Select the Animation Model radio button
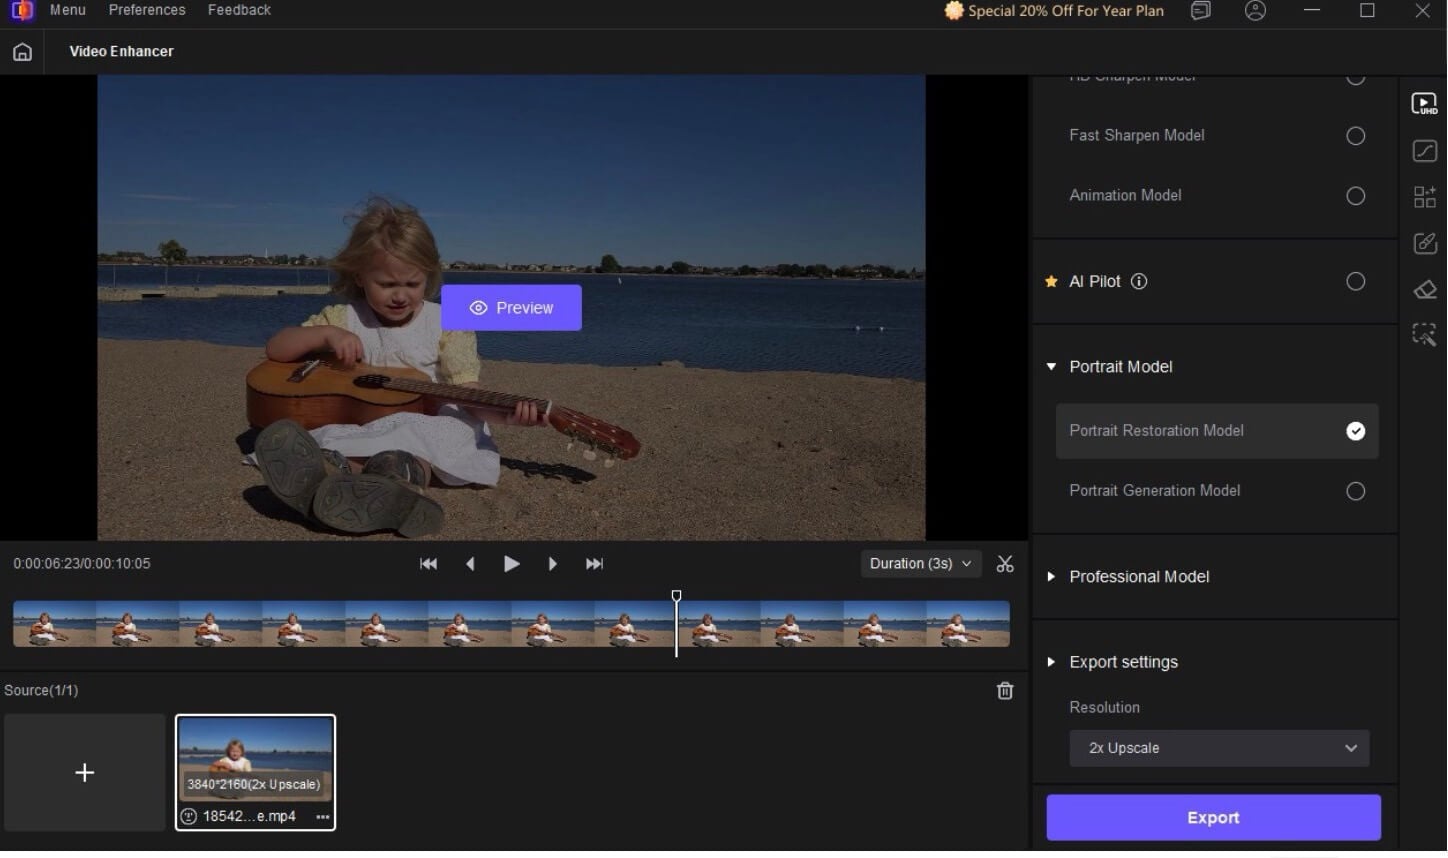Screen dimensions: 1448x858 1356,196
